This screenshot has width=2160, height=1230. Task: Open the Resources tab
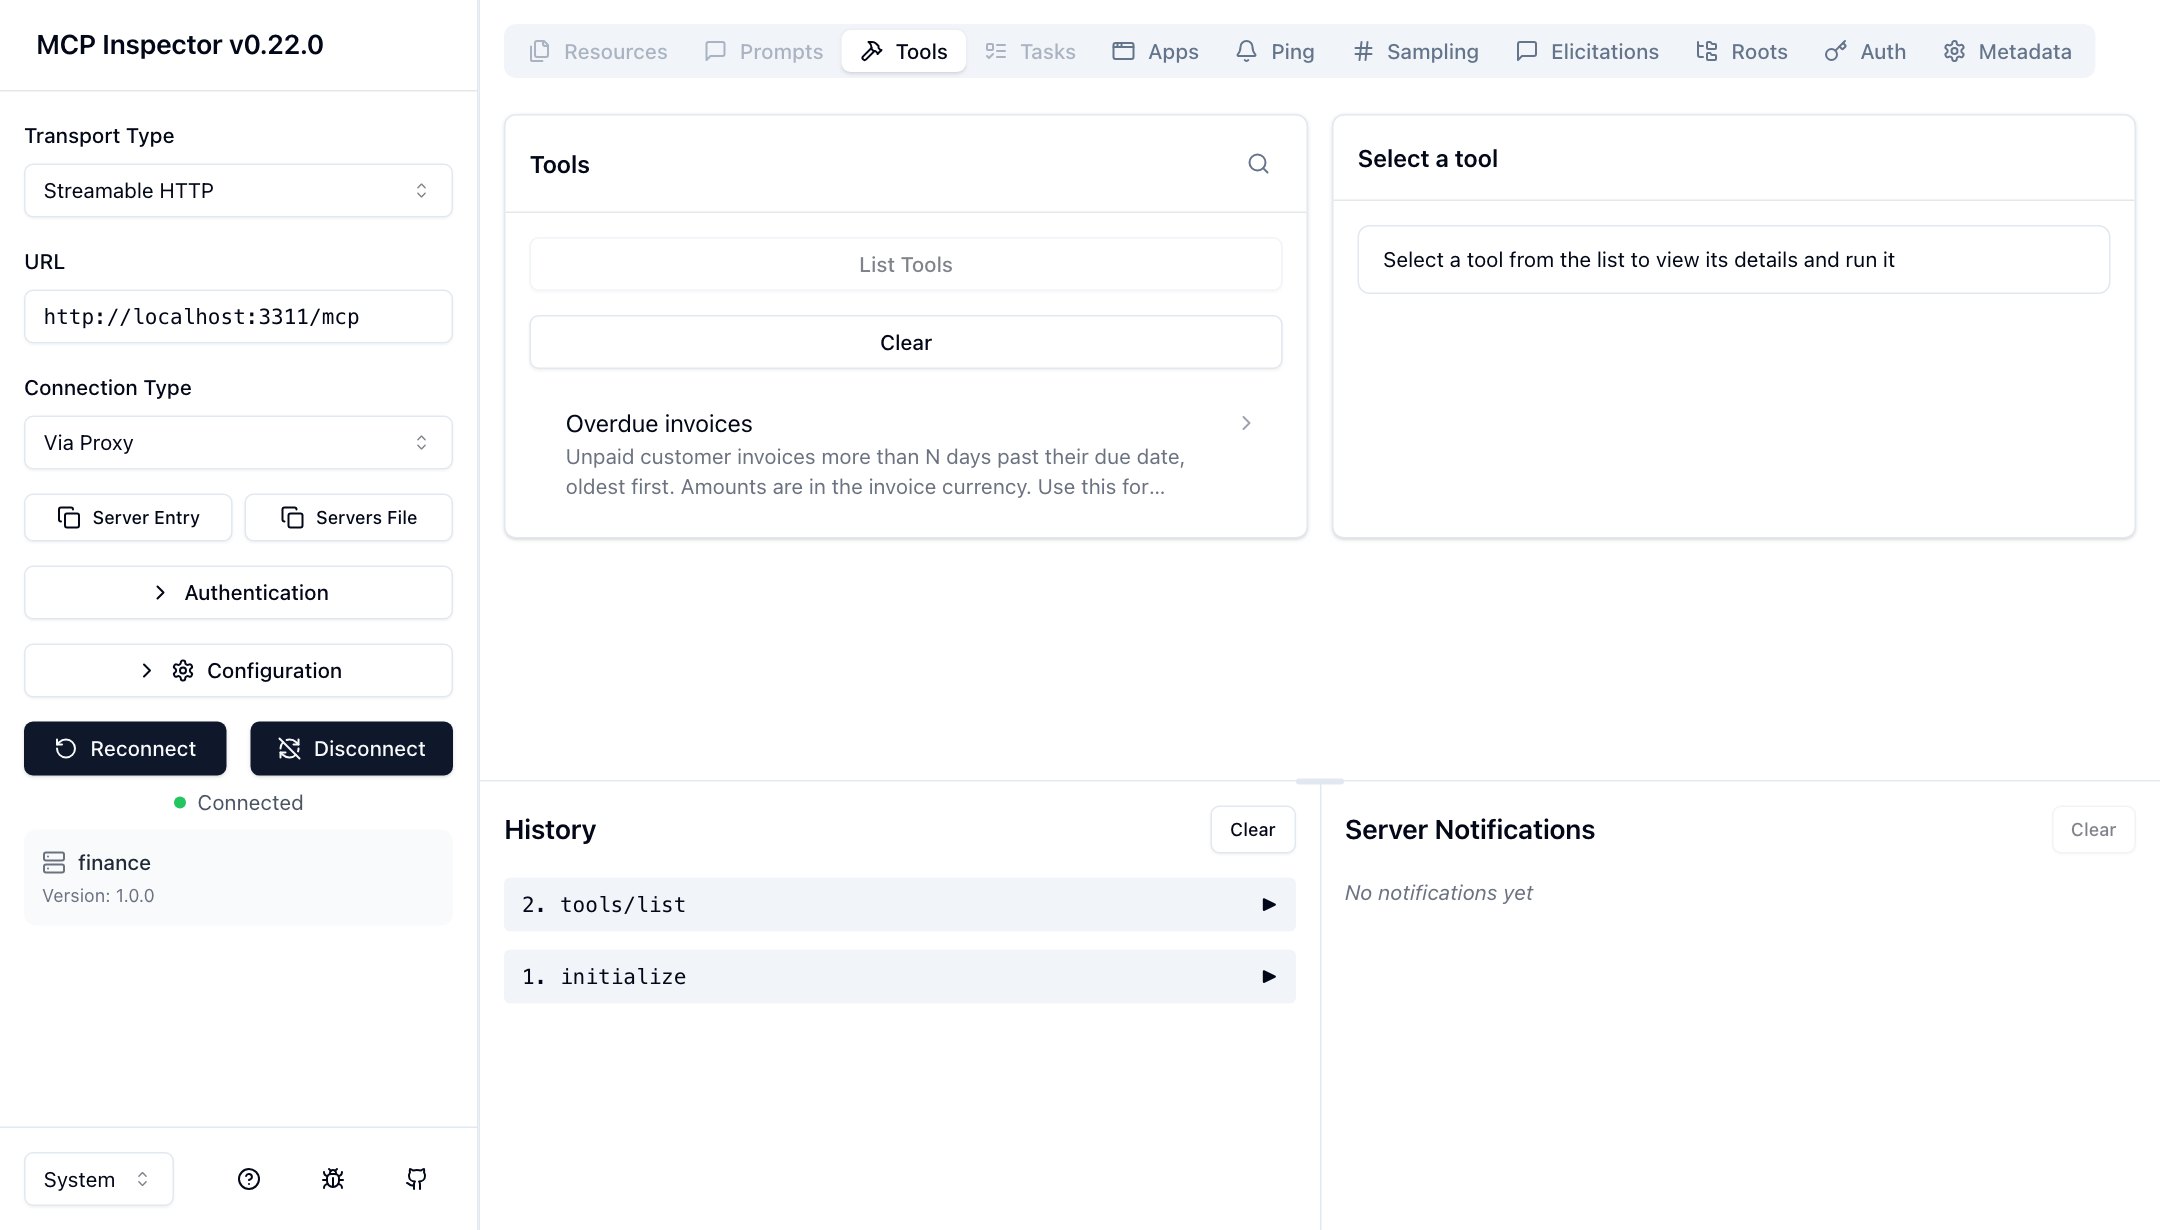click(598, 51)
